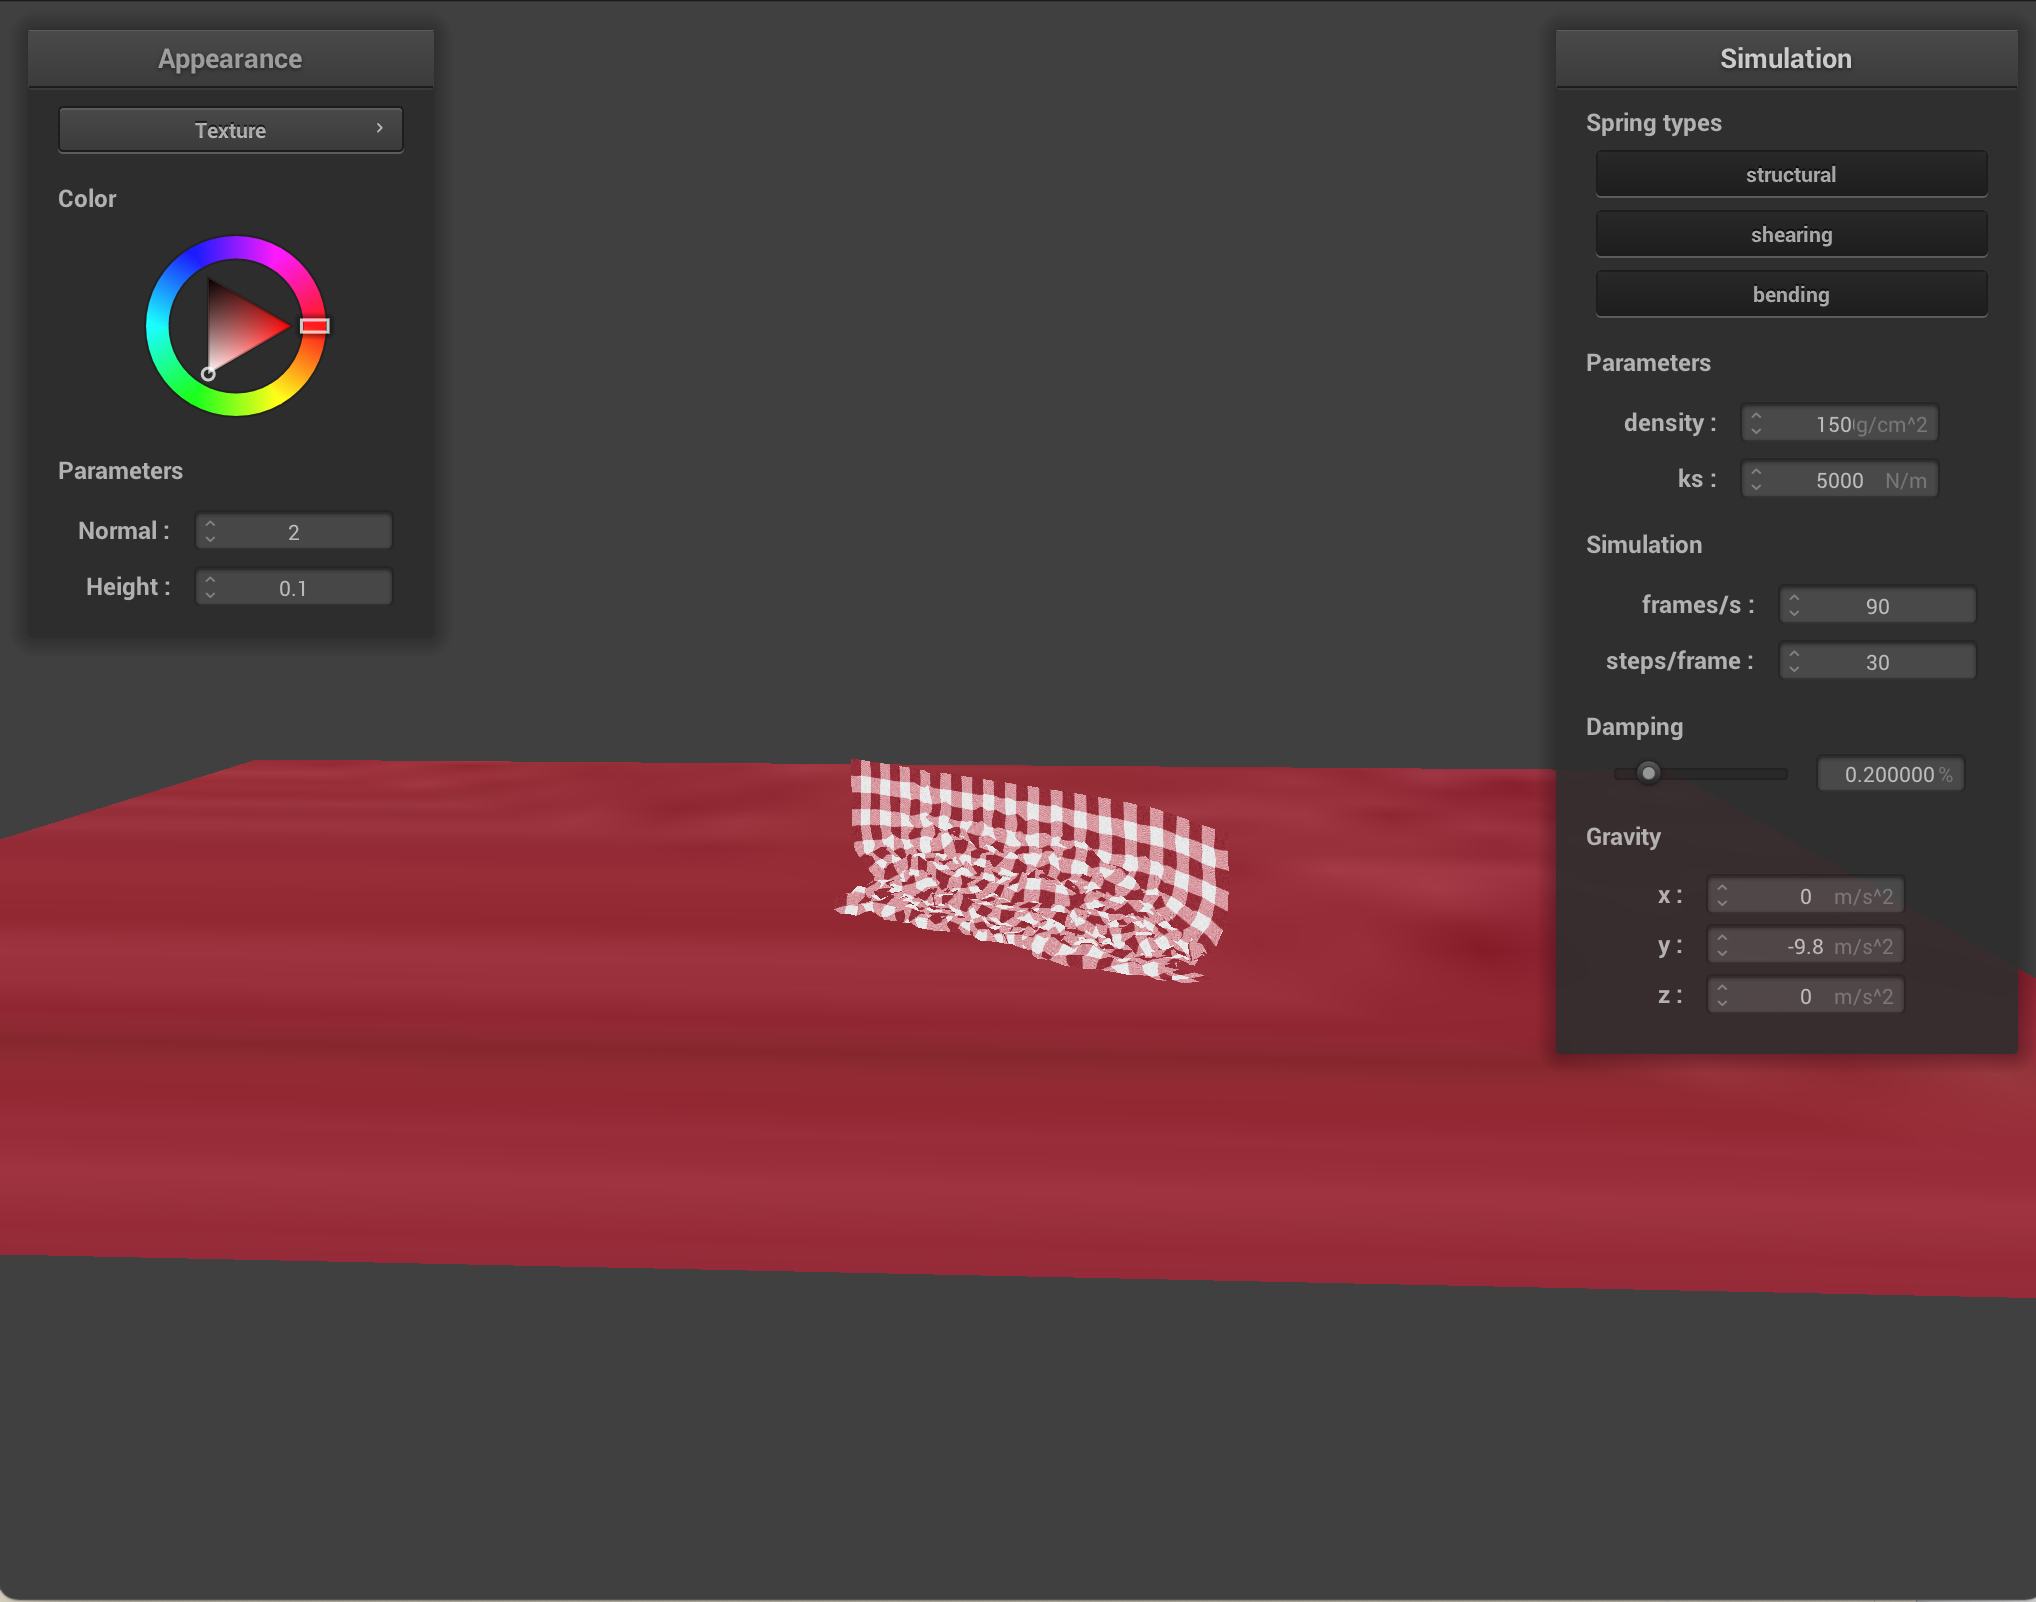Toggle the shearing spring type
Screen dimensions: 2036x1602
pos(1791,234)
